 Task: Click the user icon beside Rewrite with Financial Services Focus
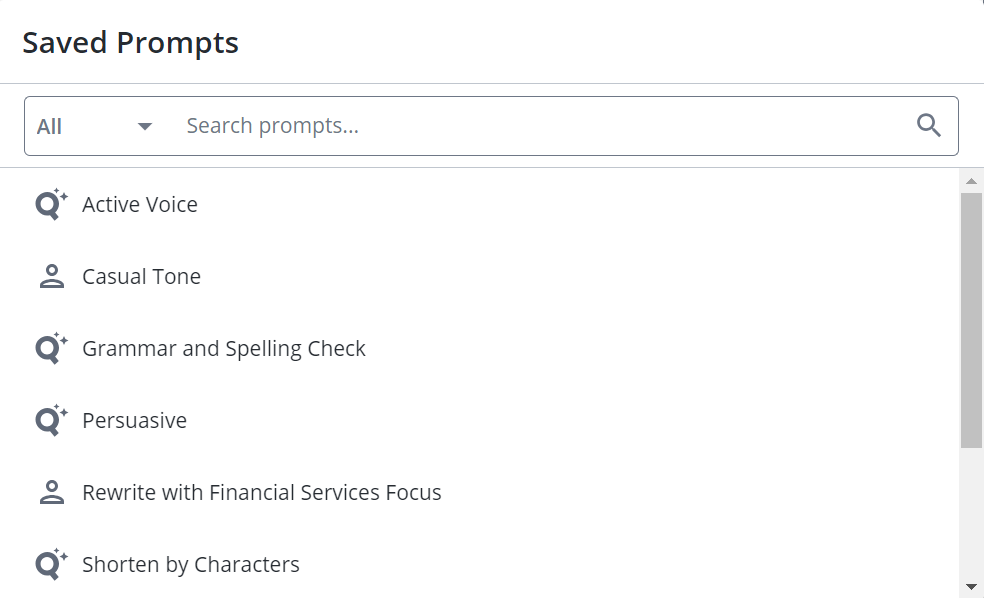coord(51,493)
